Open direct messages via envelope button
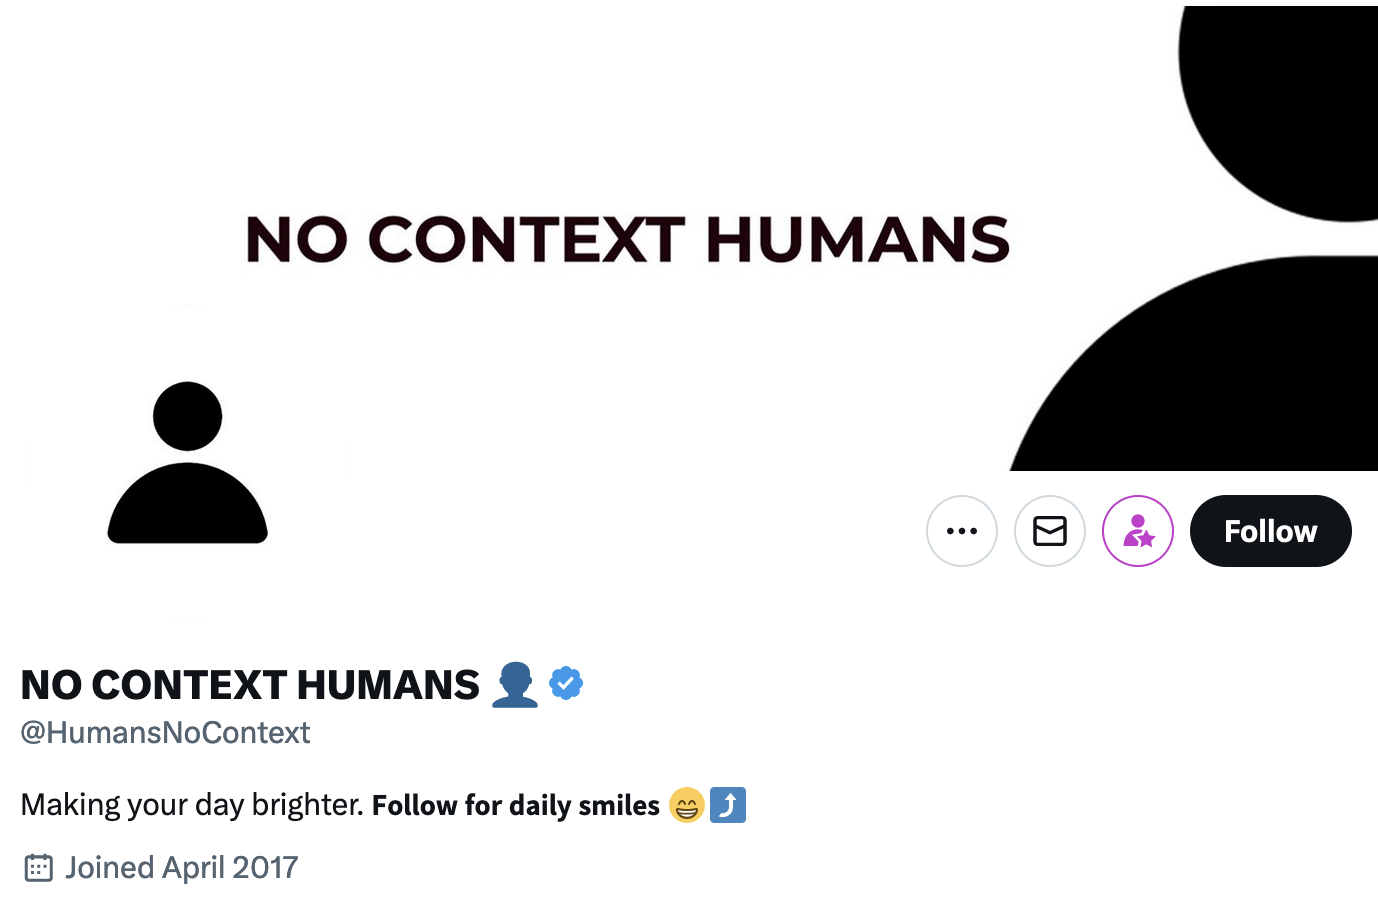 pos(1050,531)
